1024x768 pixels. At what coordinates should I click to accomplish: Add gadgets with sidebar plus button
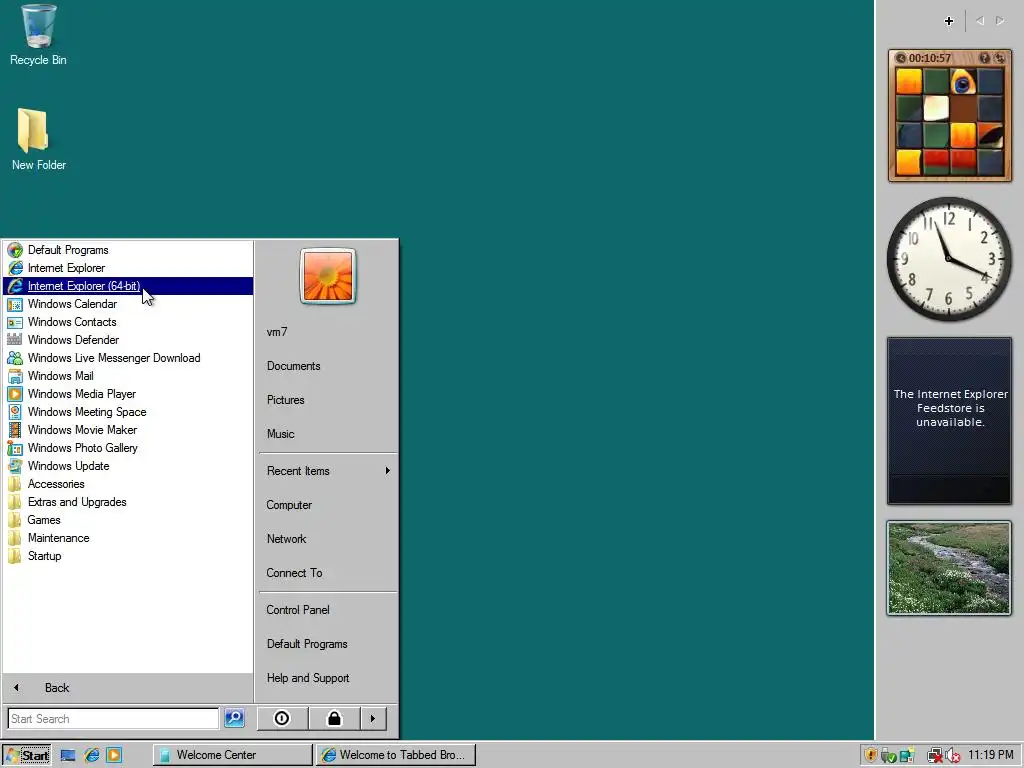[x=949, y=21]
